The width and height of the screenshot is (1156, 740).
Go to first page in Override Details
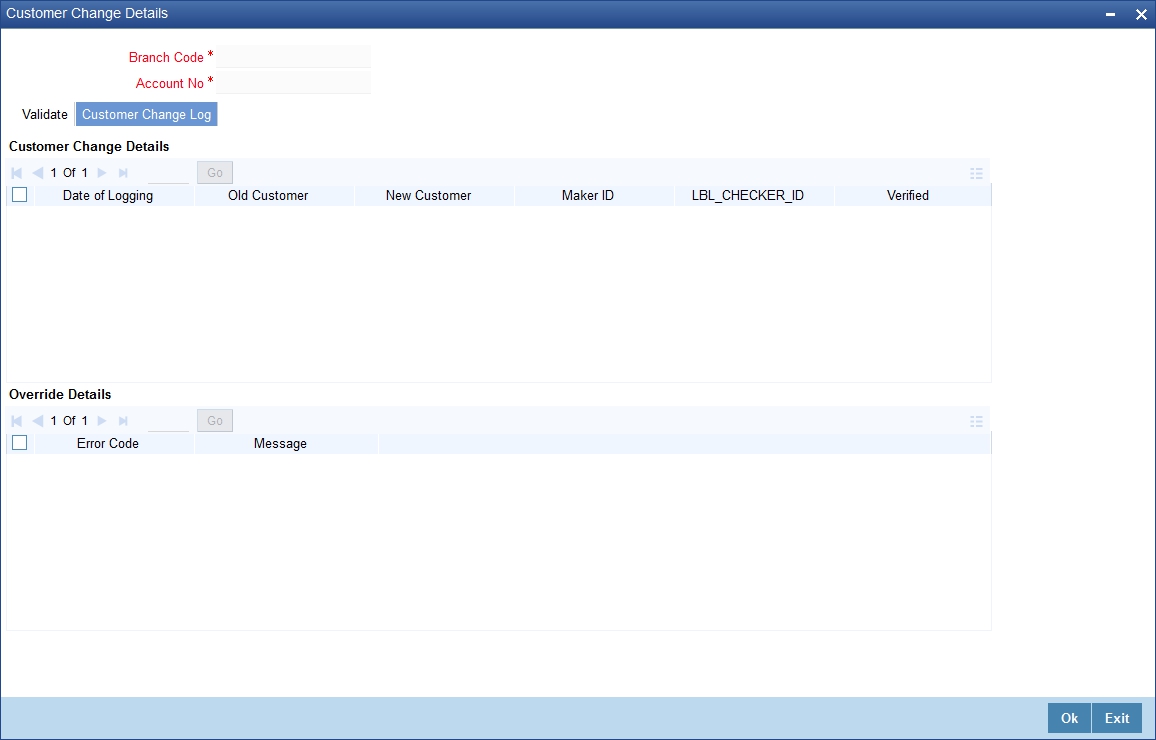pyautogui.click(x=17, y=421)
